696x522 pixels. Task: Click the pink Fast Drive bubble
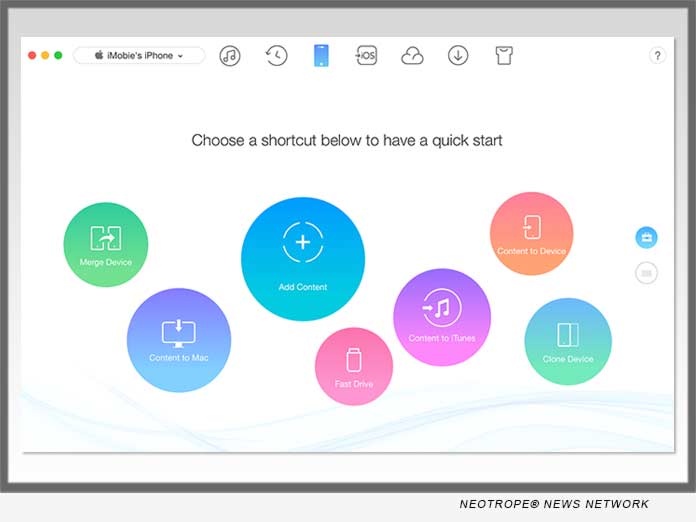coord(354,367)
